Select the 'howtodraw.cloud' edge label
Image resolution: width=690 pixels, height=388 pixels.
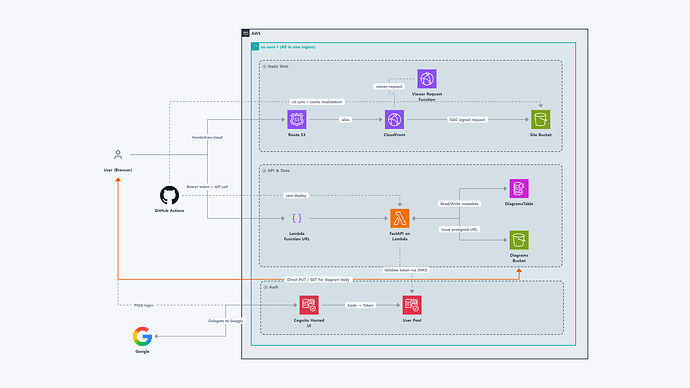(207, 137)
